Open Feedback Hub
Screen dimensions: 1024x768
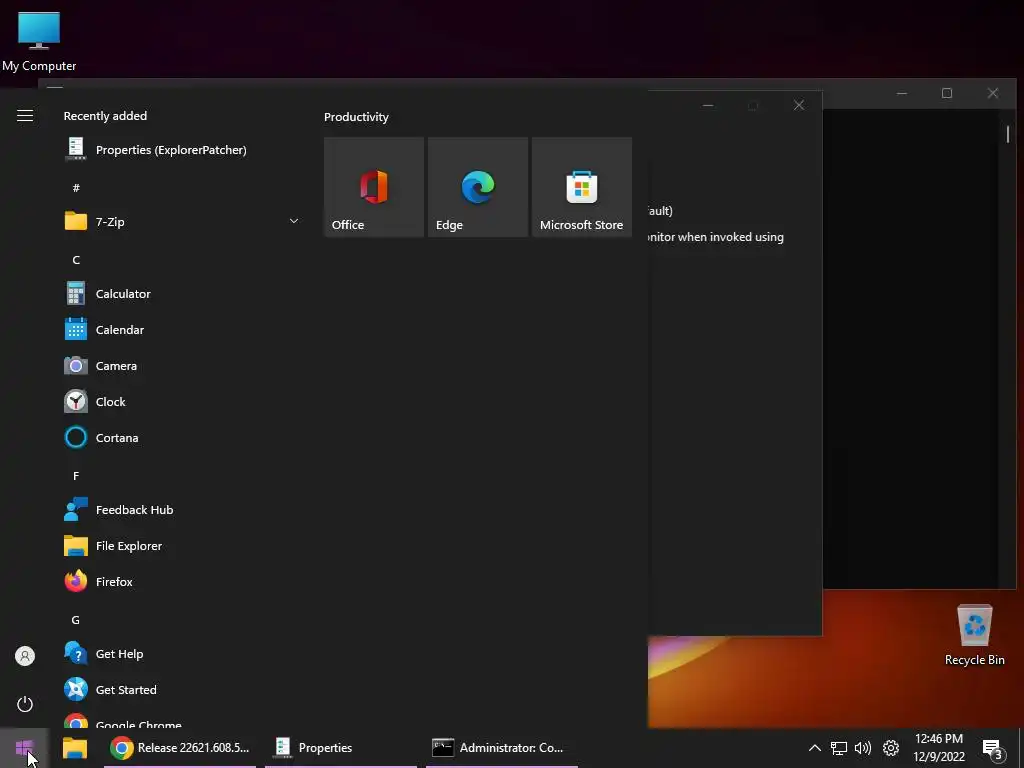click(x=181, y=509)
